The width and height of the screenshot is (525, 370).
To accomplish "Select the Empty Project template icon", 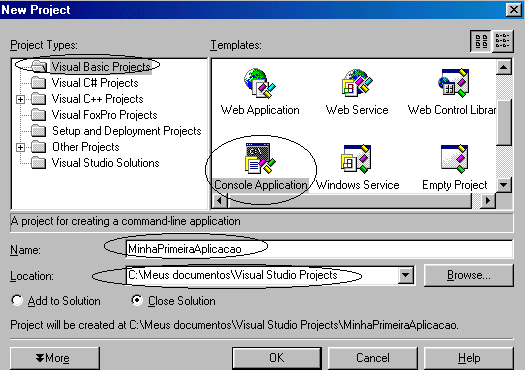I will click(454, 159).
